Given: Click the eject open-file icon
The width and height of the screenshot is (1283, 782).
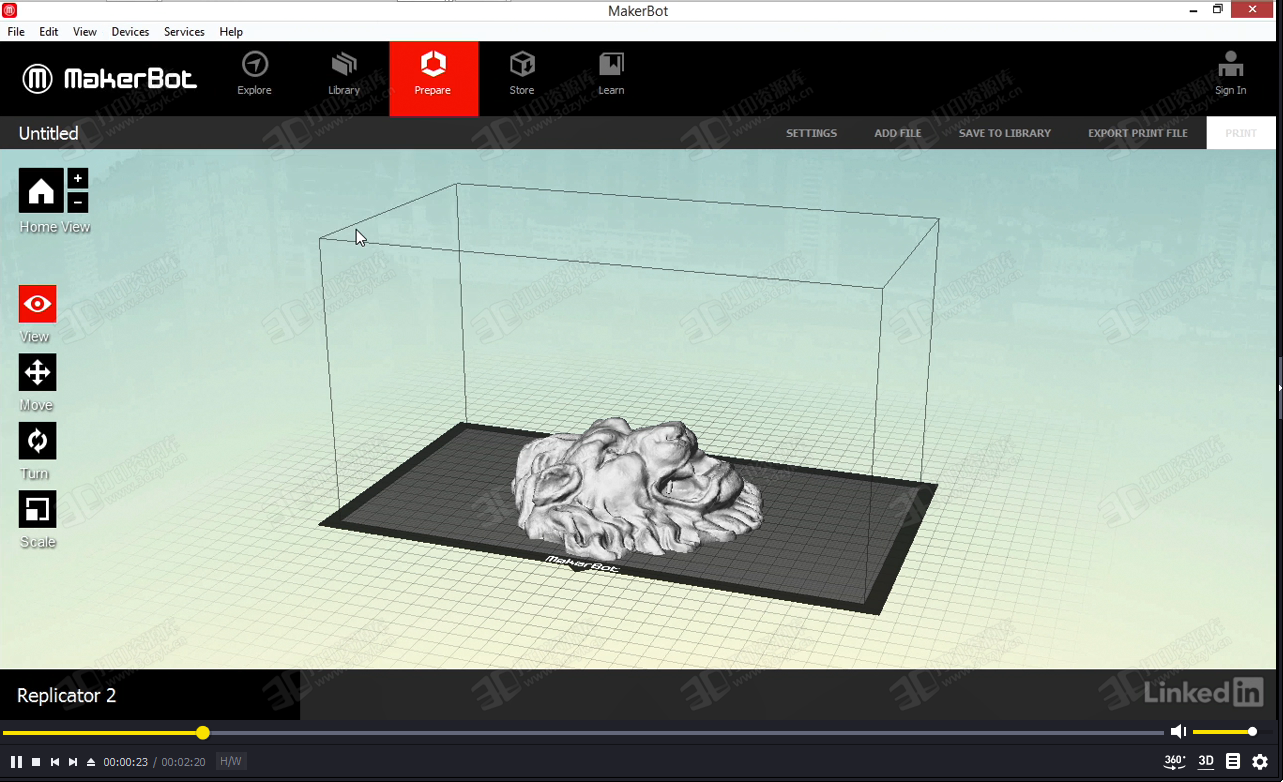Looking at the screenshot, I should (x=91, y=762).
